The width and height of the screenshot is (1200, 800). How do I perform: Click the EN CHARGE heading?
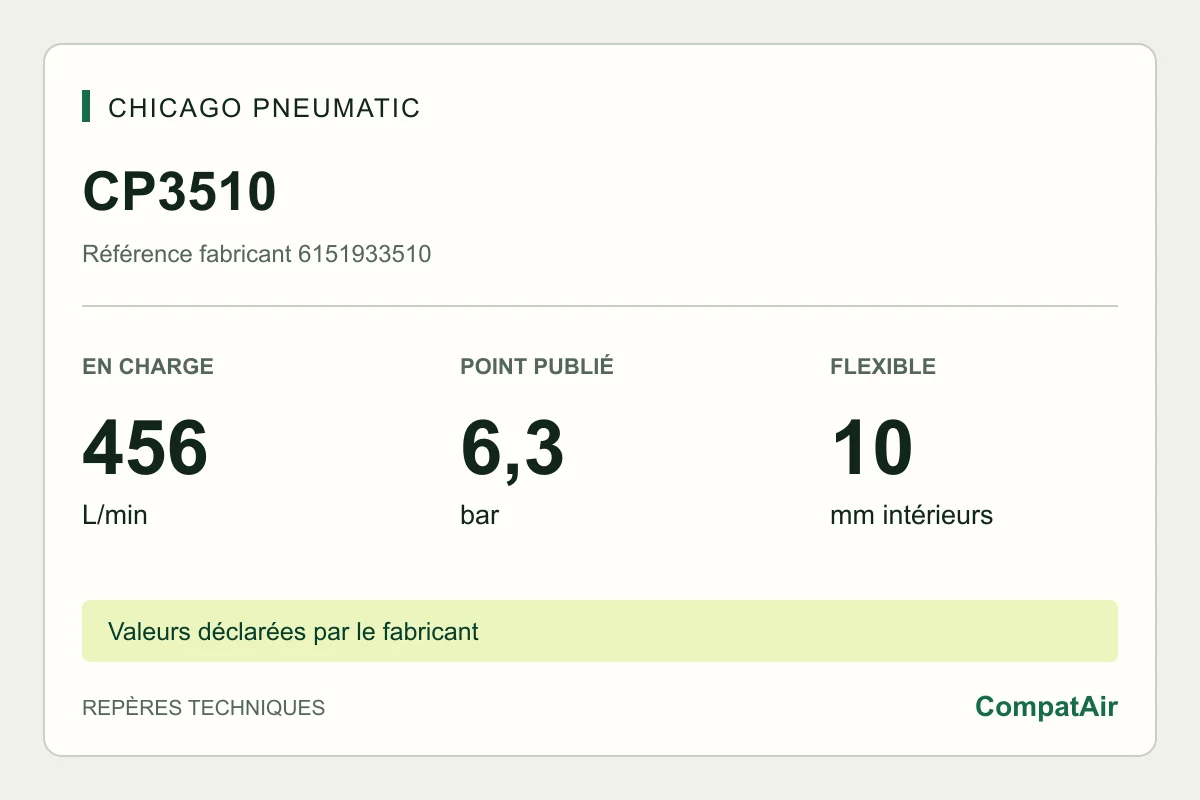148,366
